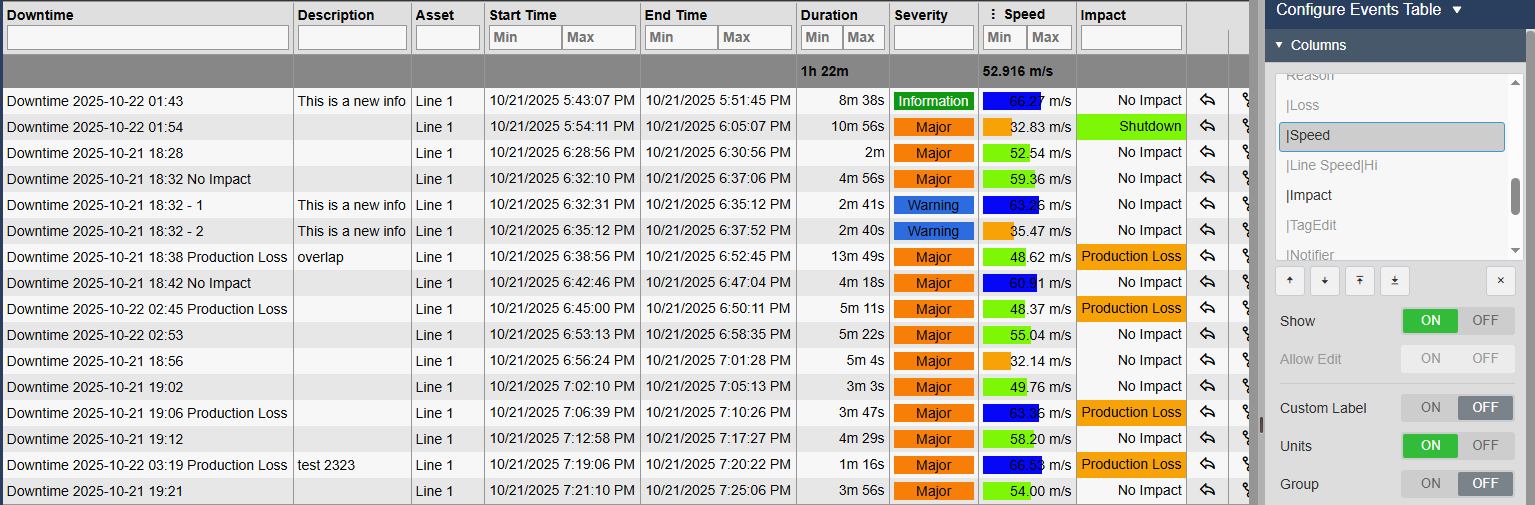Focus the Severity filter input
Viewport: 1535px width, 505px height.
pyautogui.click(x=934, y=37)
